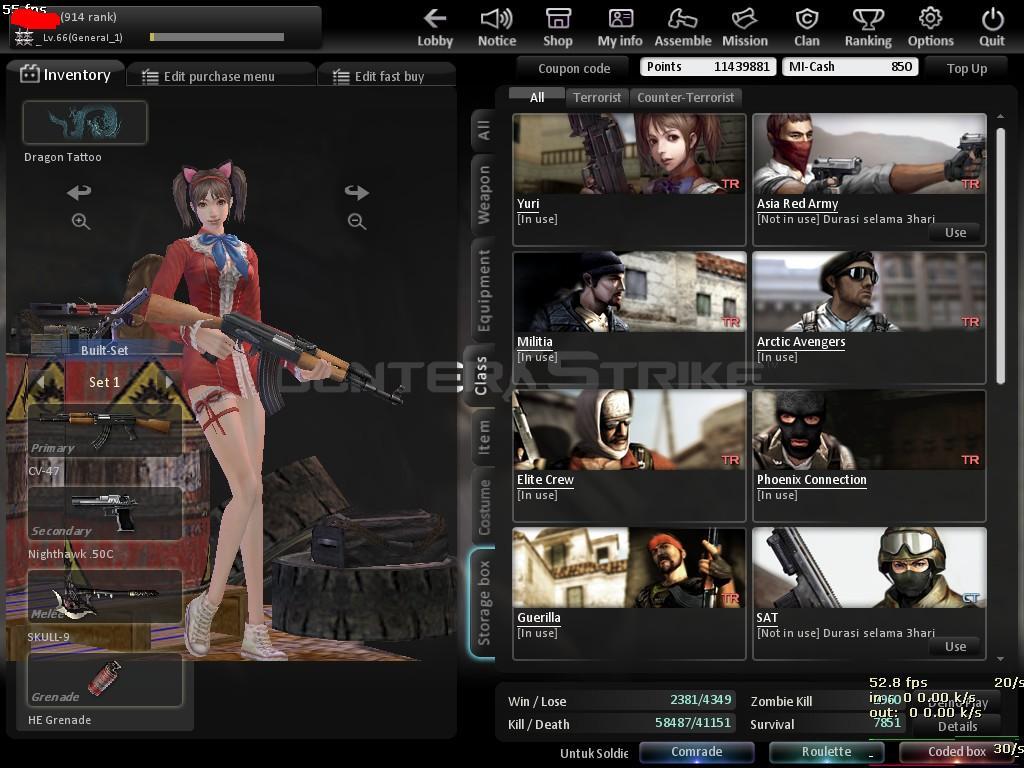Select the CV-47 primary weapon slot

point(104,429)
